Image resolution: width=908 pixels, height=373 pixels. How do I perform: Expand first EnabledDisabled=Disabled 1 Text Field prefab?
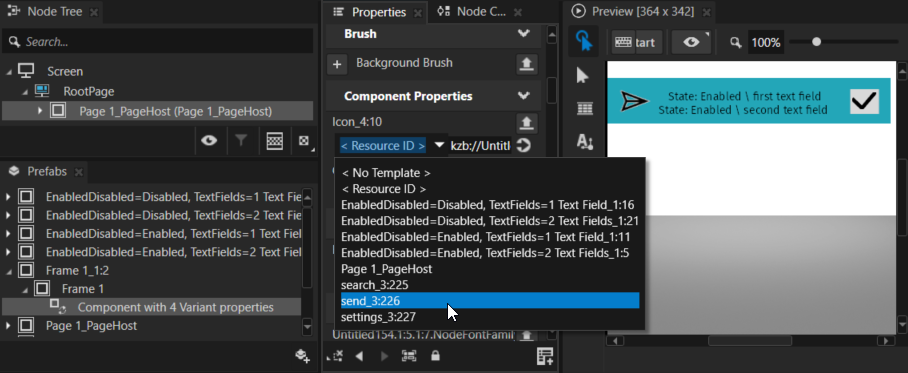[8, 198]
